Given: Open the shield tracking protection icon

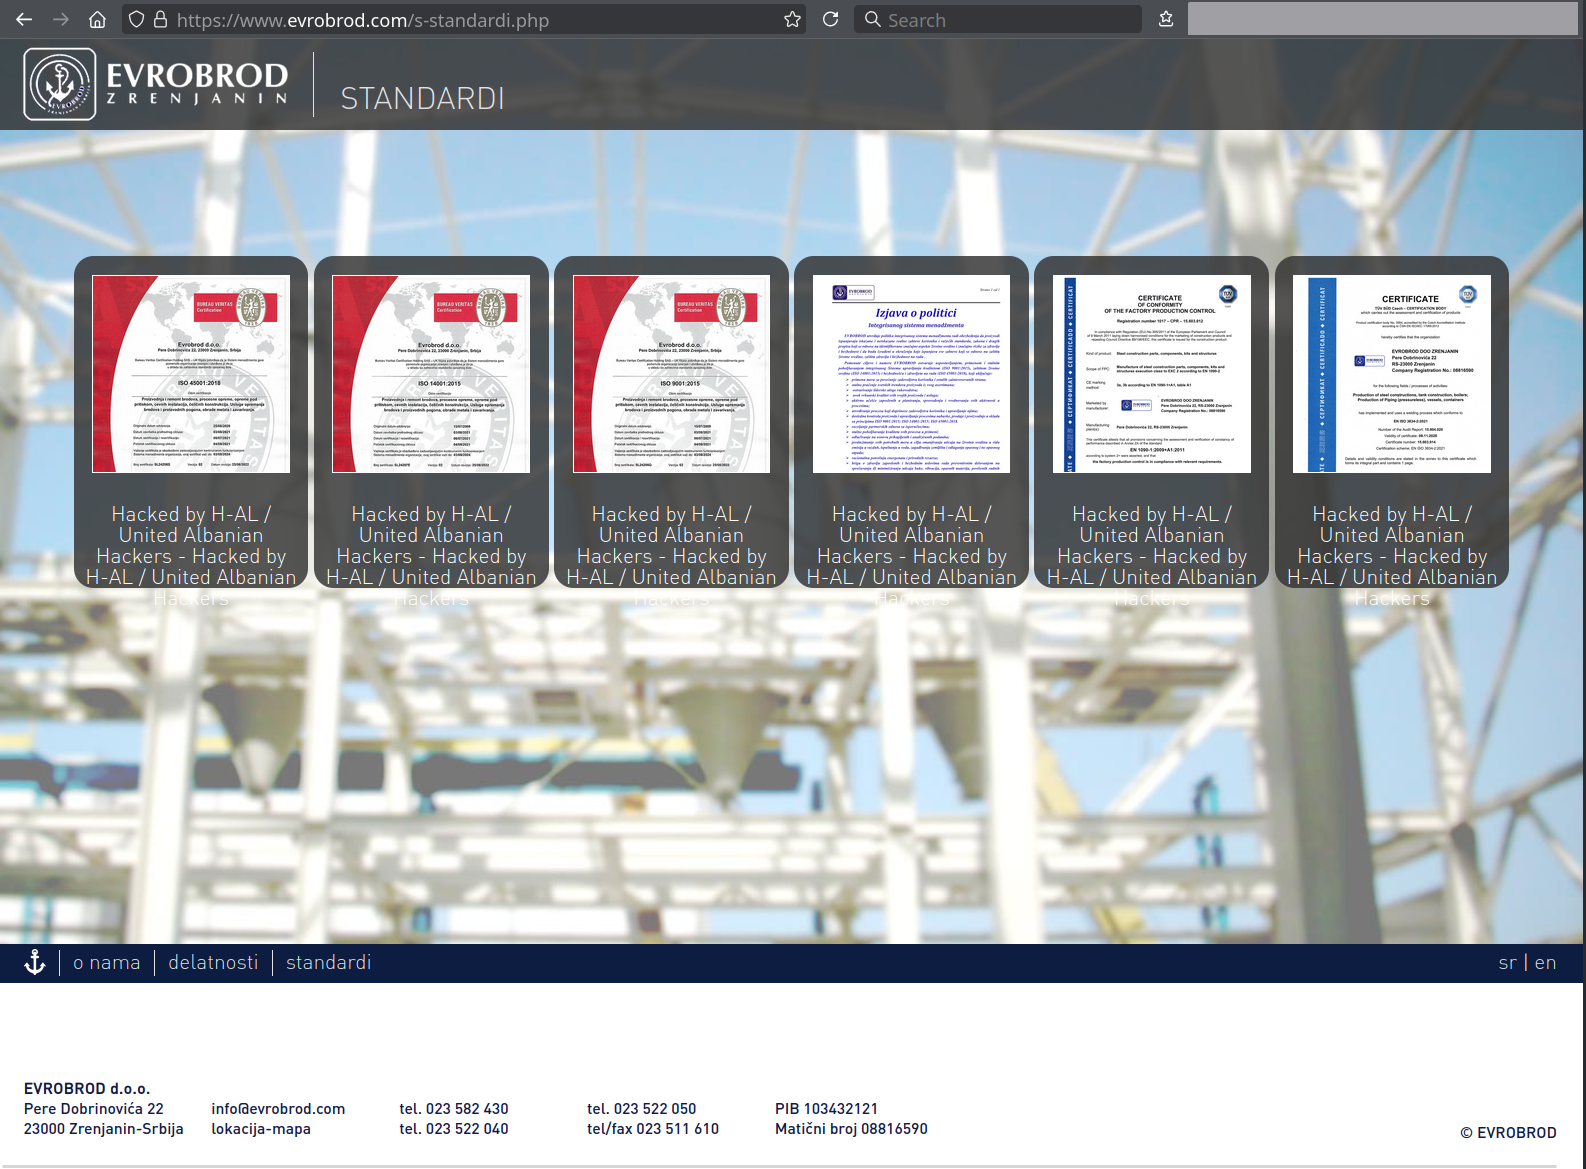Looking at the screenshot, I should coord(137,19).
